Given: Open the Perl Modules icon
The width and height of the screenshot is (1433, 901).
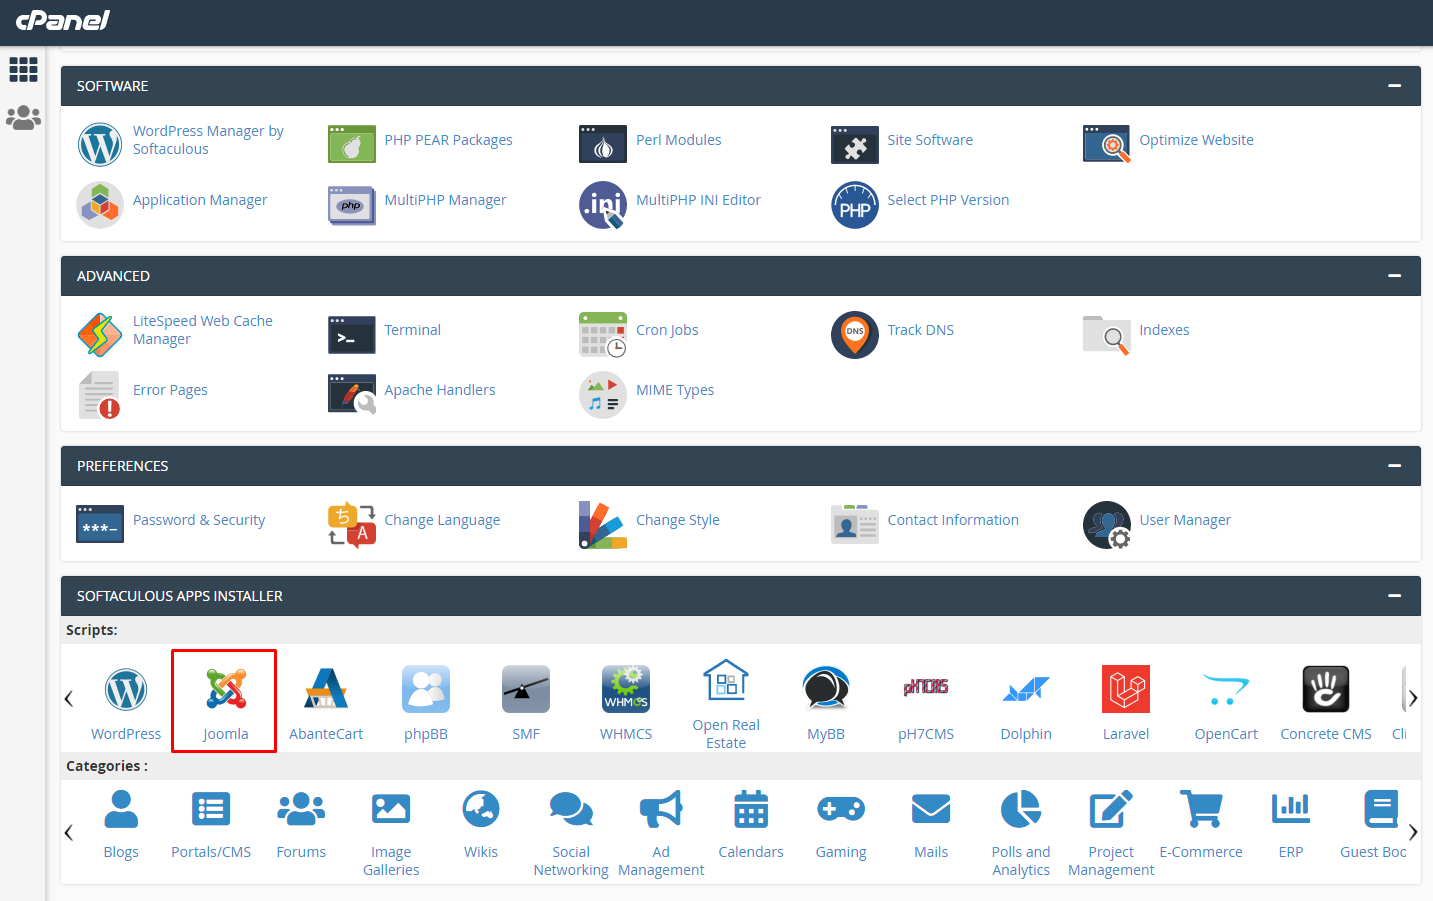Looking at the screenshot, I should pos(603,144).
